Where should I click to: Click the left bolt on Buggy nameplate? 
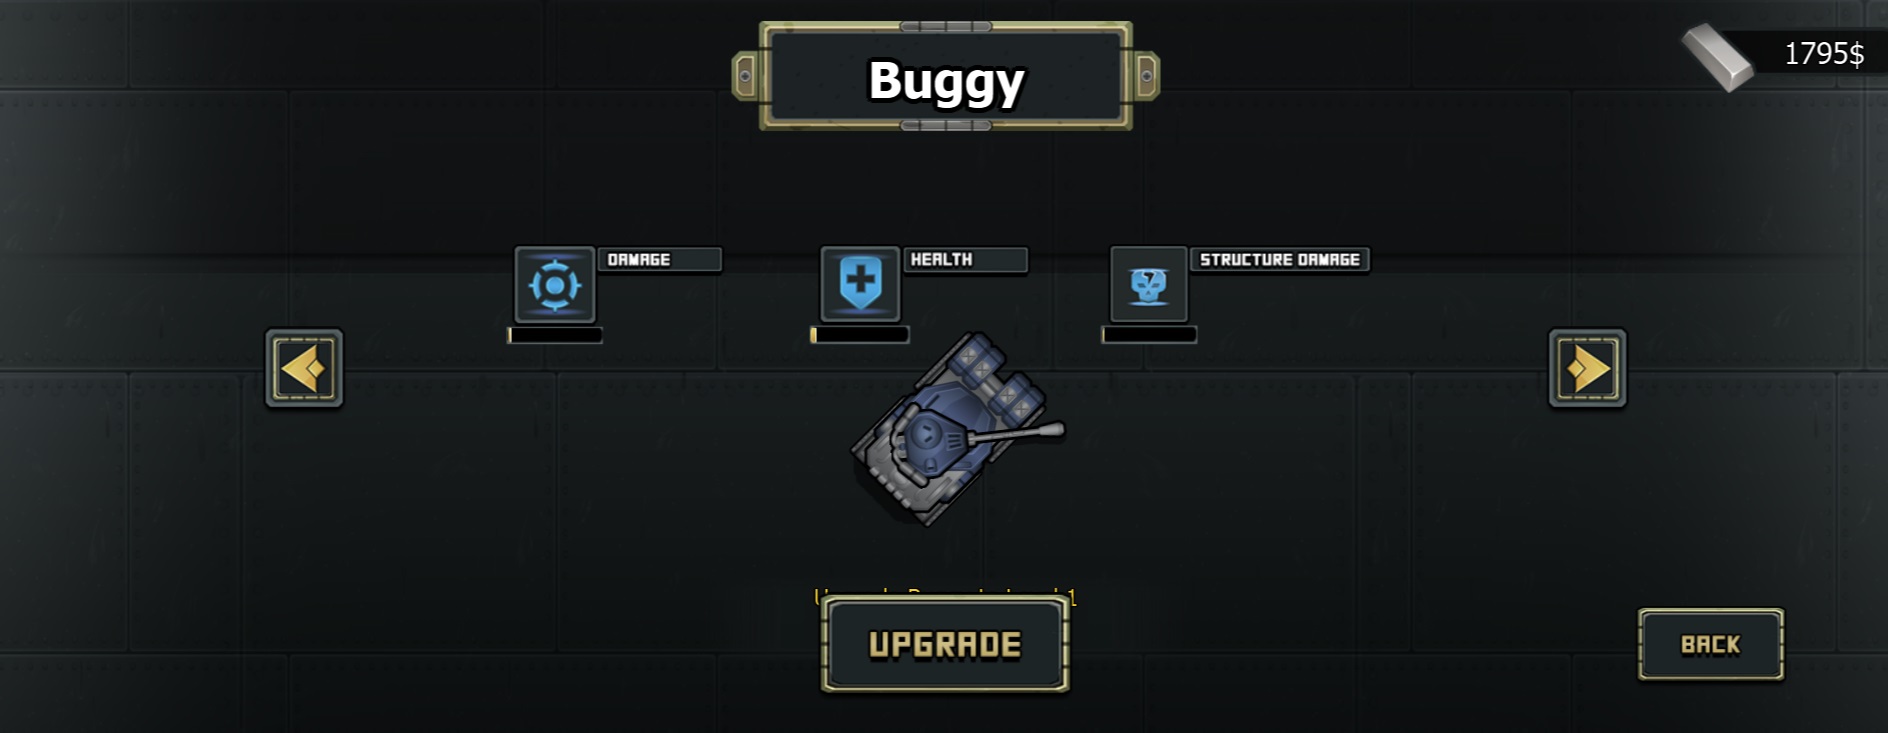coord(745,76)
